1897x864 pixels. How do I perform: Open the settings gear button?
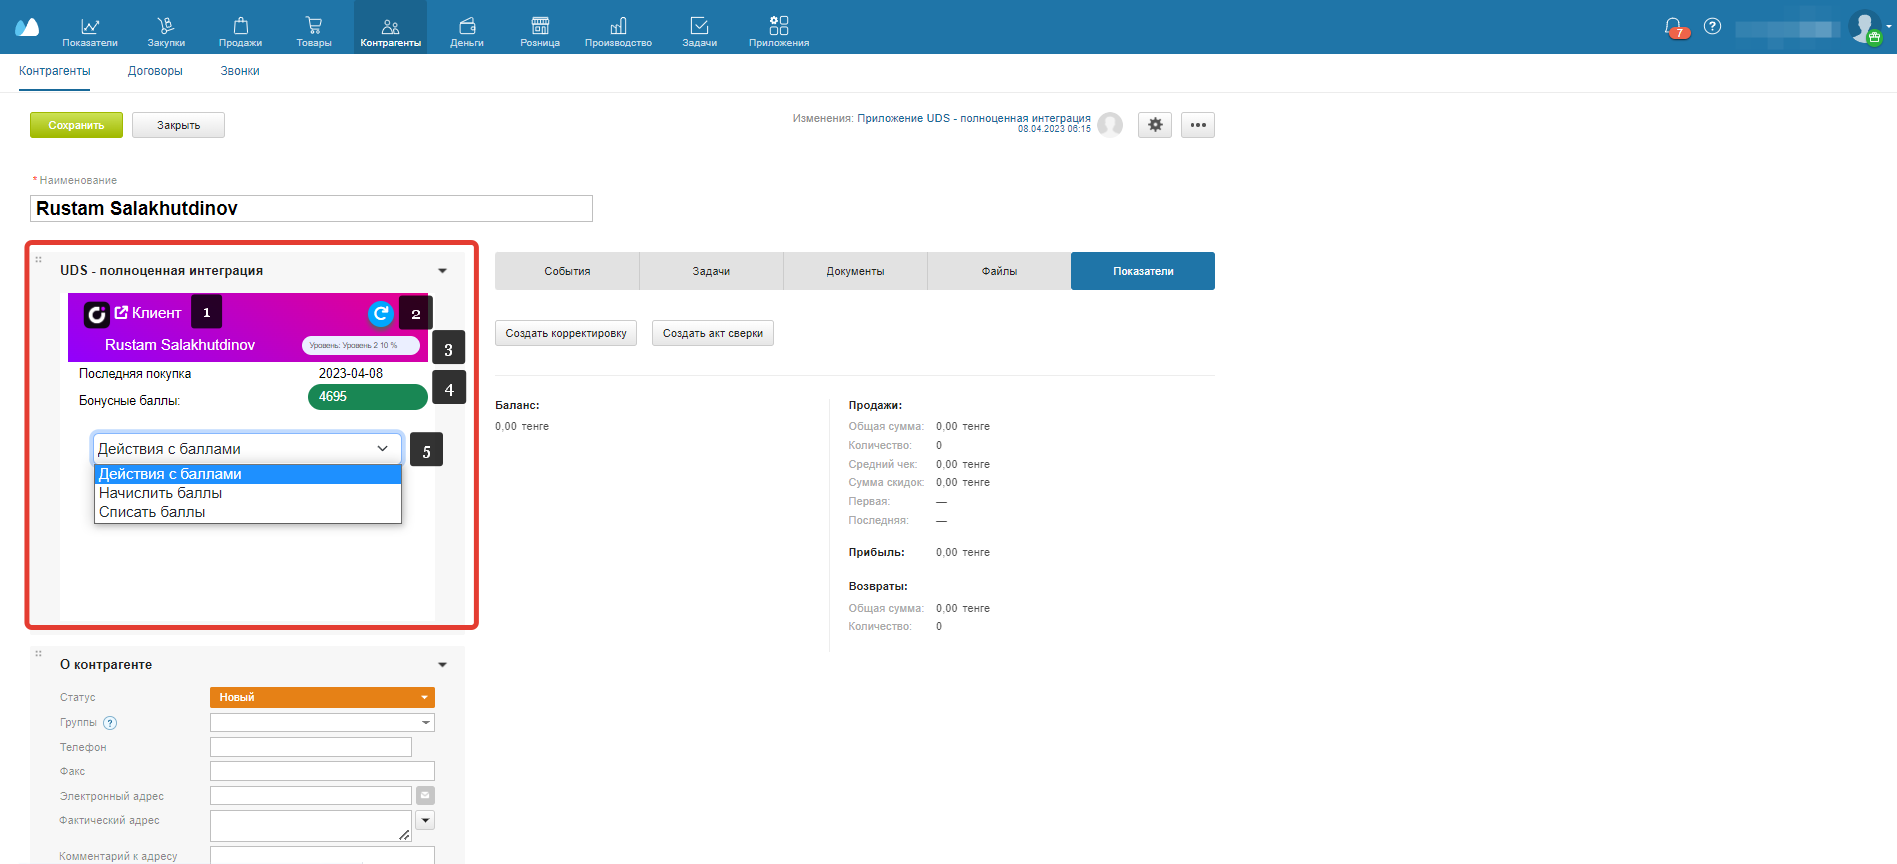click(x=1155, y=125)
